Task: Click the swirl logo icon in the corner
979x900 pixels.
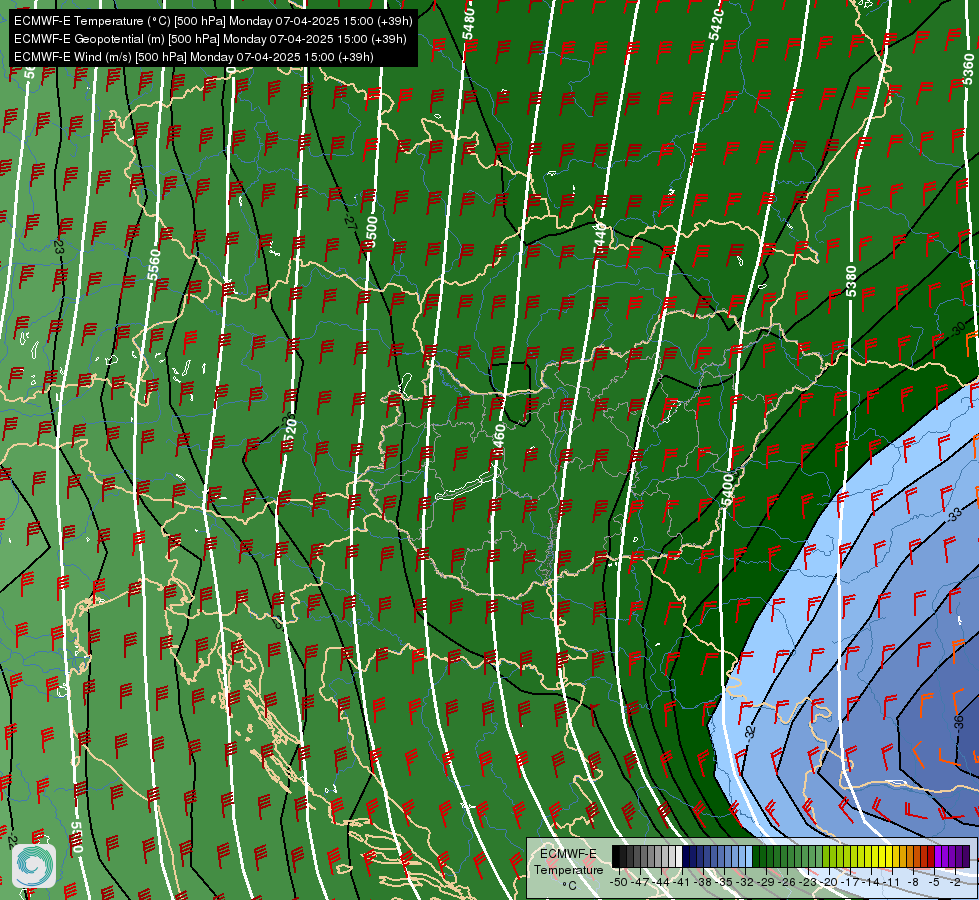Action: point(34,866)
